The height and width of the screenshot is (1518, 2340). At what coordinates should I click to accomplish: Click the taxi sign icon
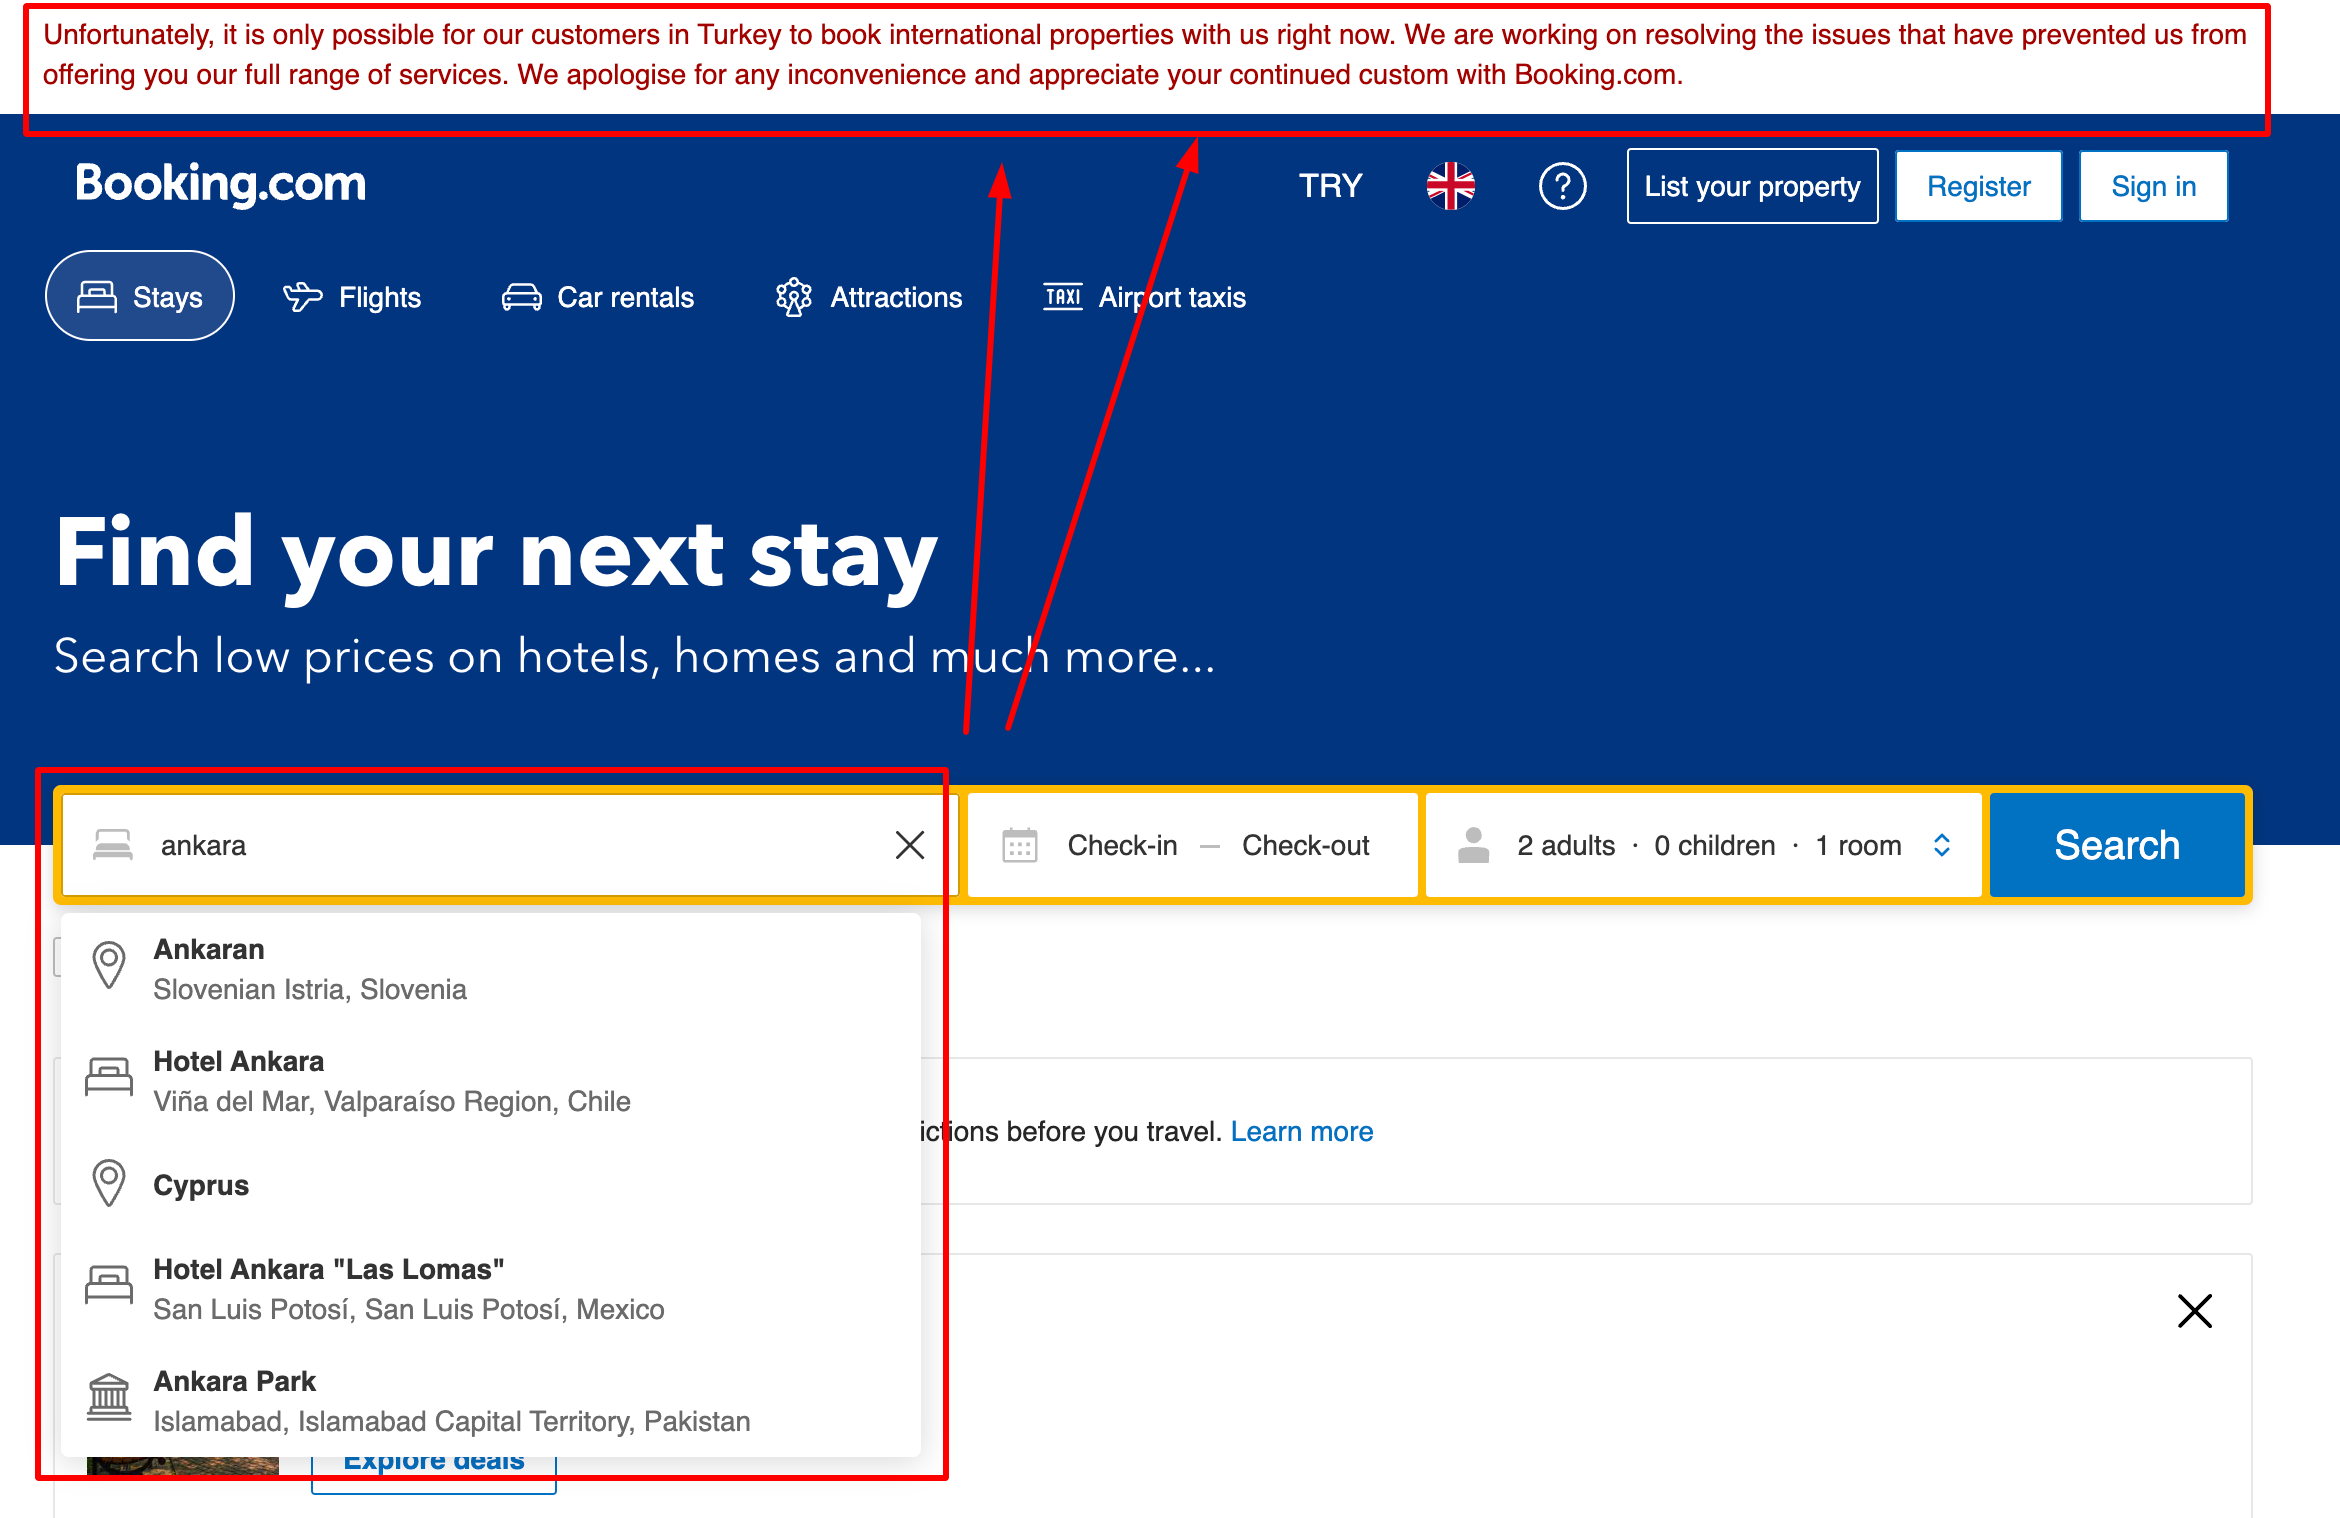coord(1063,297)
